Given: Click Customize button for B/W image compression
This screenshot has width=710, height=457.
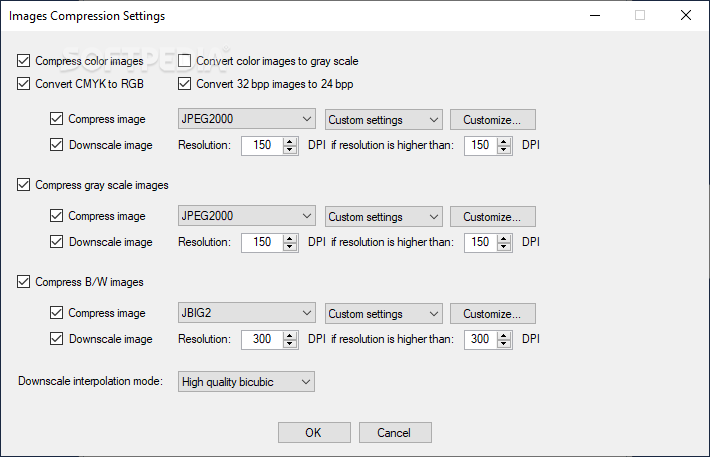Looking at the screenshot, I should coord(492,314).
